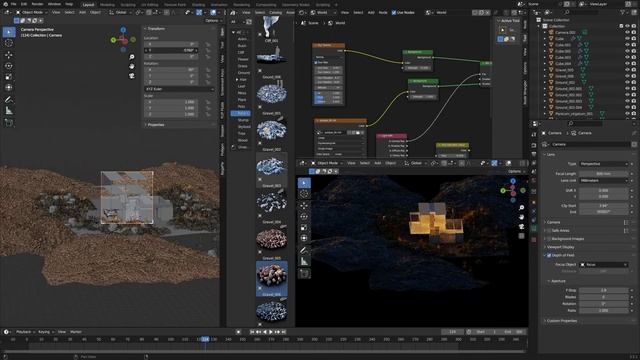Open Options button in lower-right viewport
This screenshot has width=640, height=360.
516,171
